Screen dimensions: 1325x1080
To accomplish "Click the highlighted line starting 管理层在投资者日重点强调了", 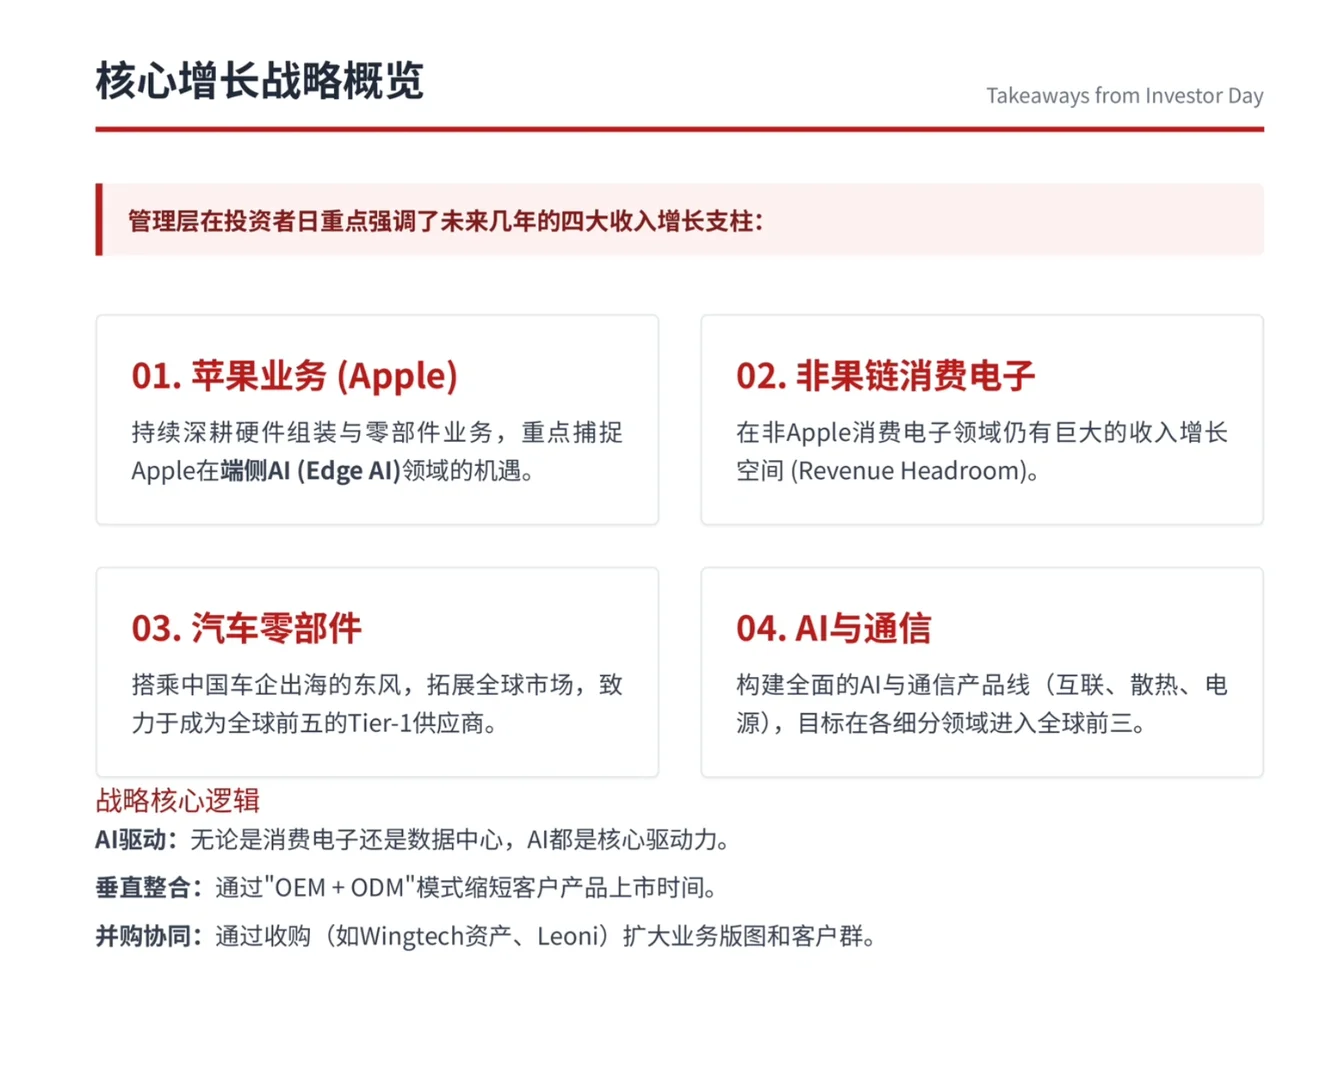I will 445,221.
